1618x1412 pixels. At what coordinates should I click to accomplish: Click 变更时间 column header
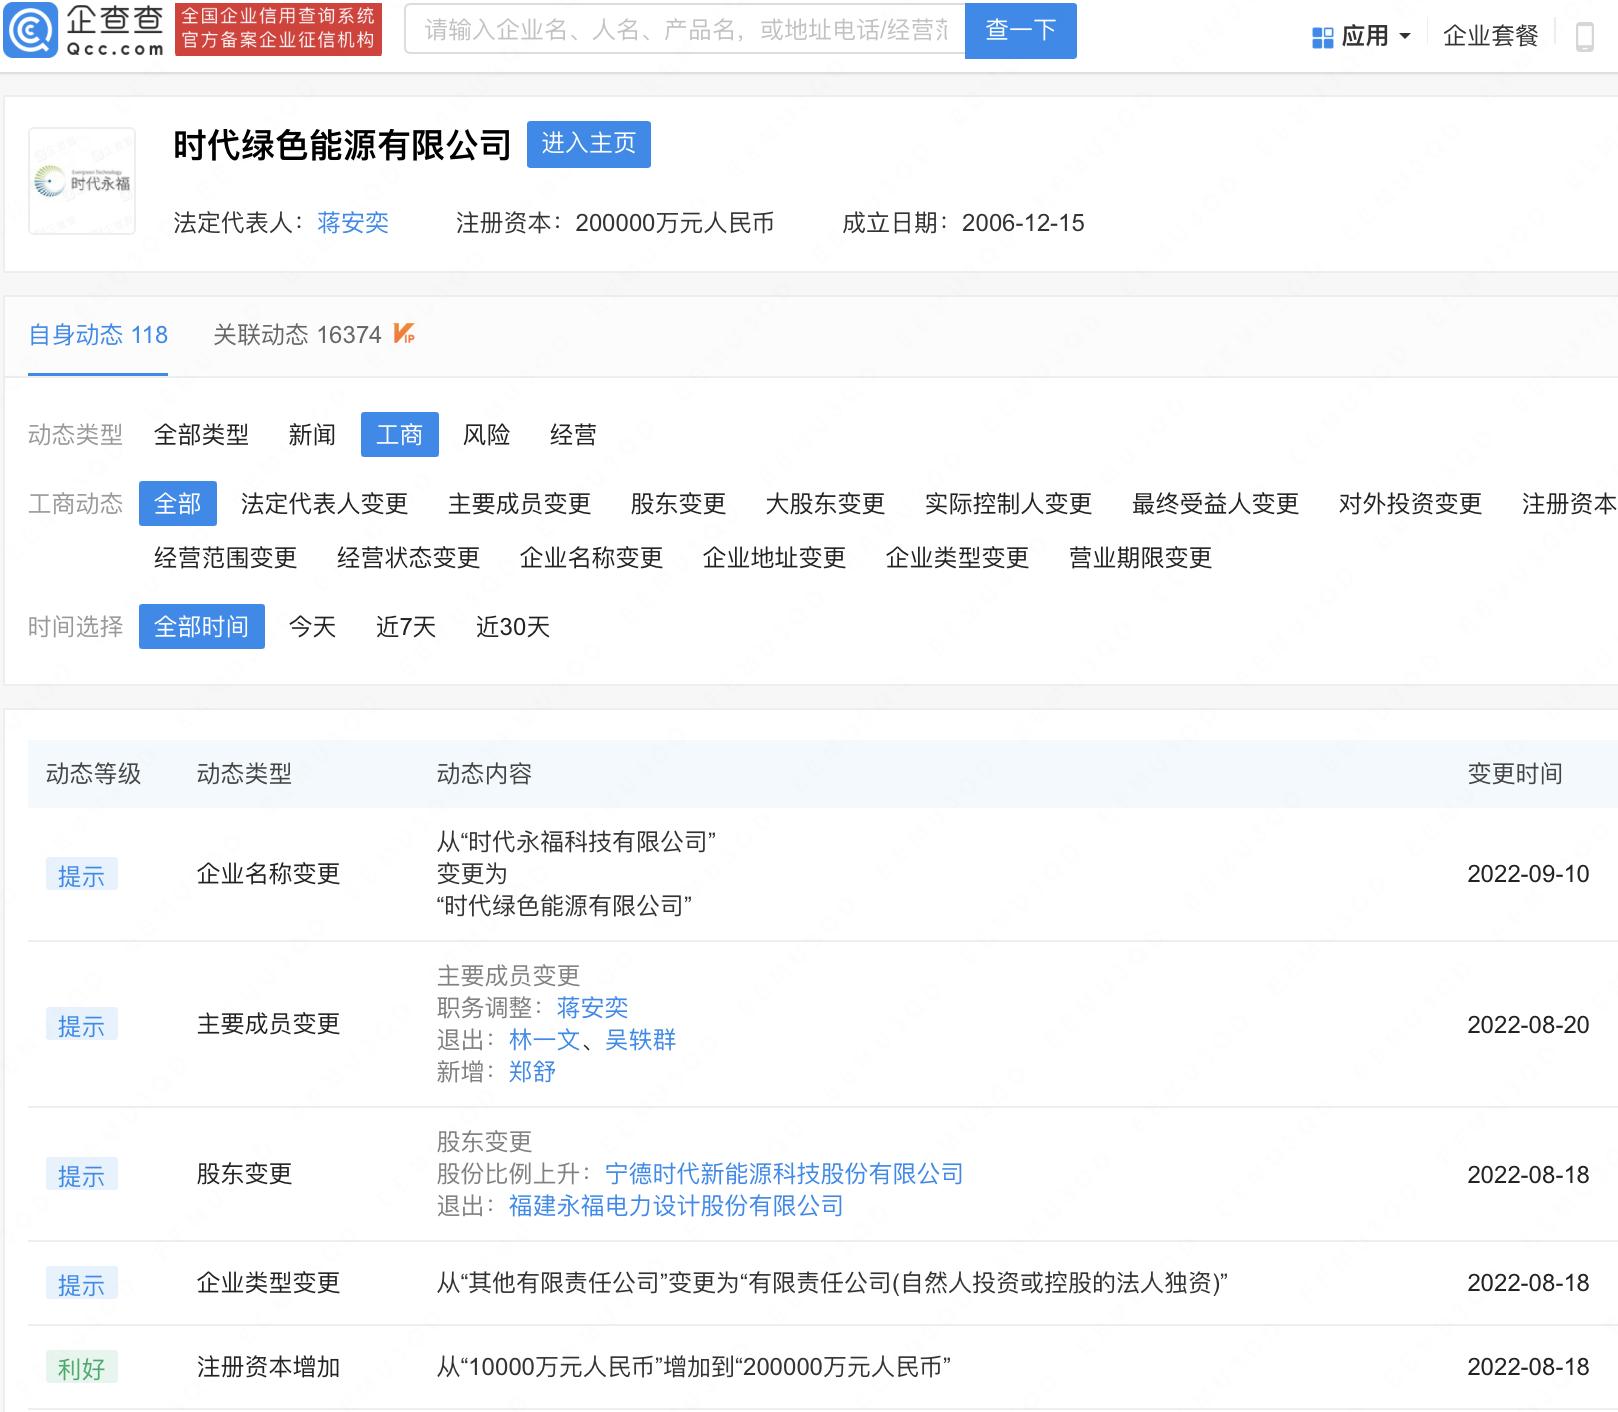click(1514, 774)
